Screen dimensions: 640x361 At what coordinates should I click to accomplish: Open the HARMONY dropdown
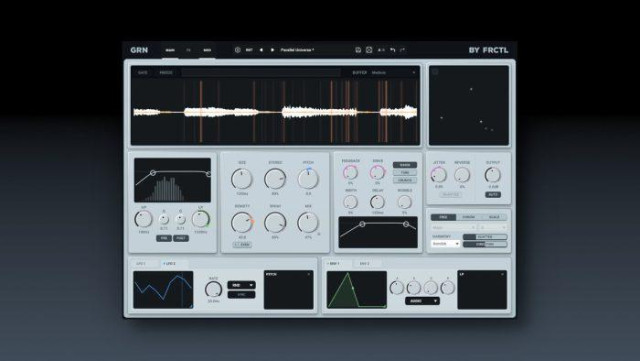(x=445, y=243)
